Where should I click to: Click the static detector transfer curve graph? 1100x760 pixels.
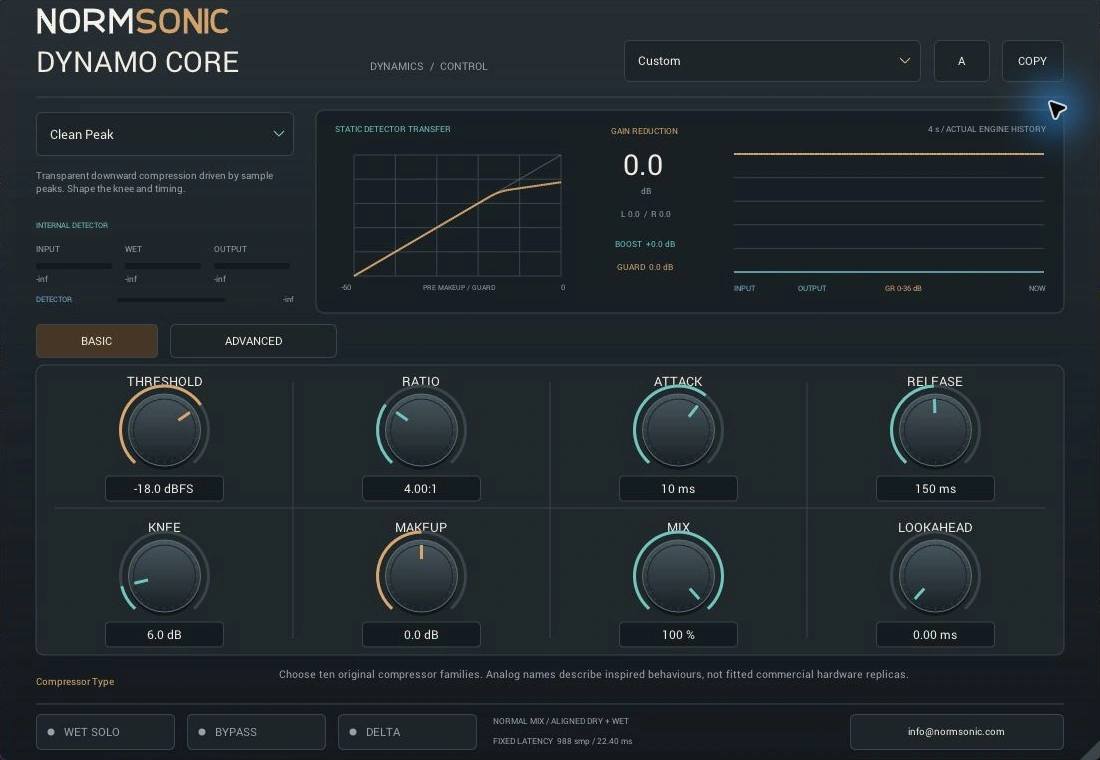click(457, 215)
